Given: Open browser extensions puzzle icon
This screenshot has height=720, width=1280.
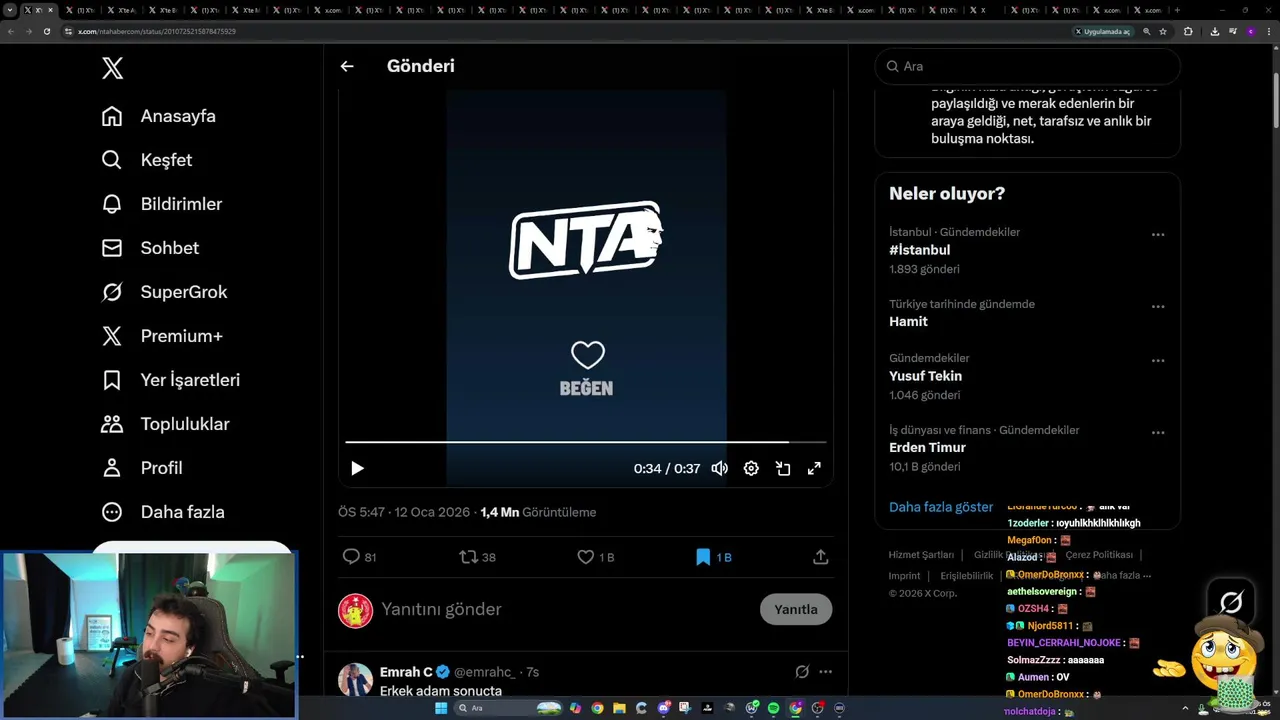Looking at the screenshot, I should [x=1188, y=31].
